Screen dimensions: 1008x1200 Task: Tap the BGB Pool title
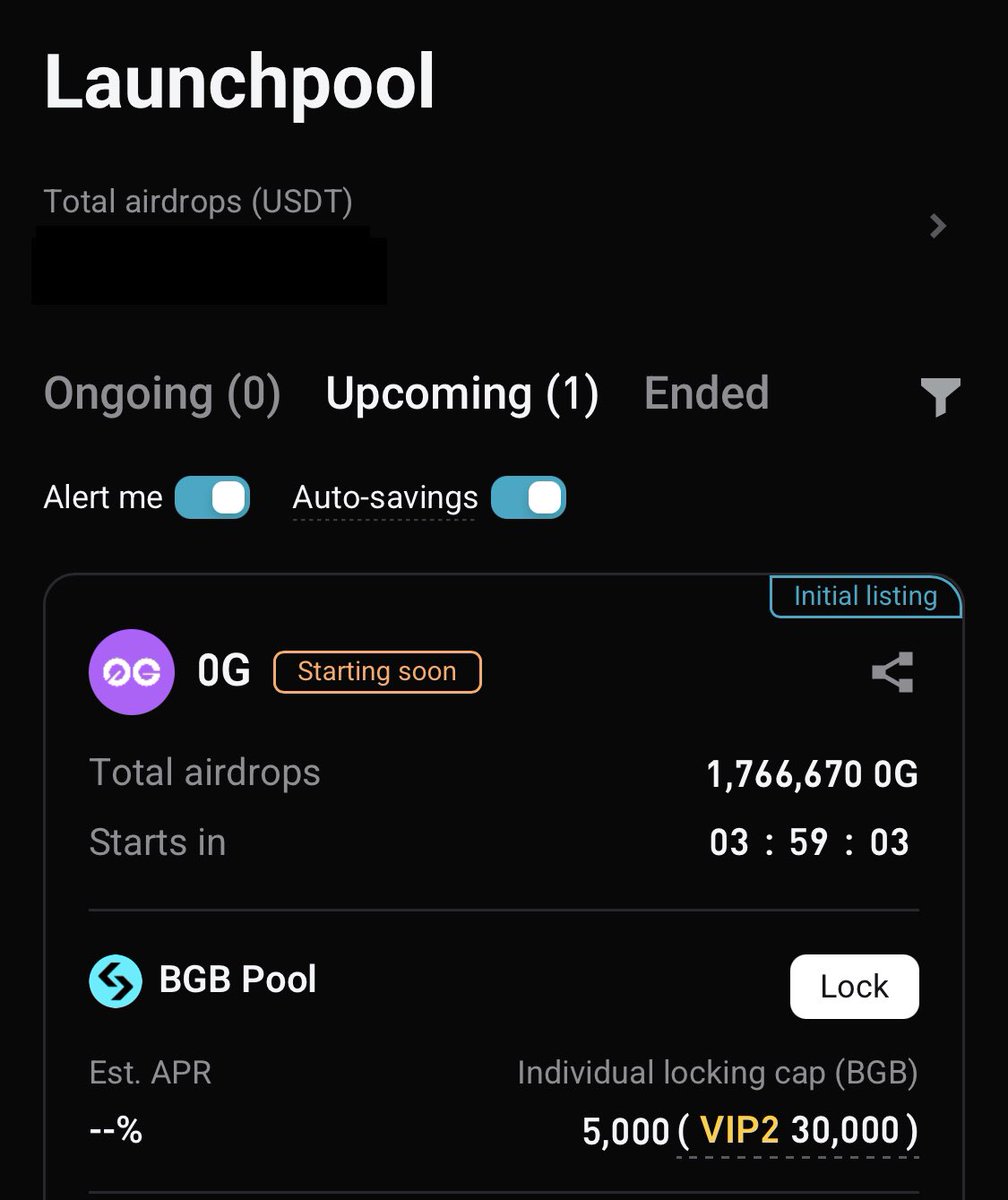point(238,979)
